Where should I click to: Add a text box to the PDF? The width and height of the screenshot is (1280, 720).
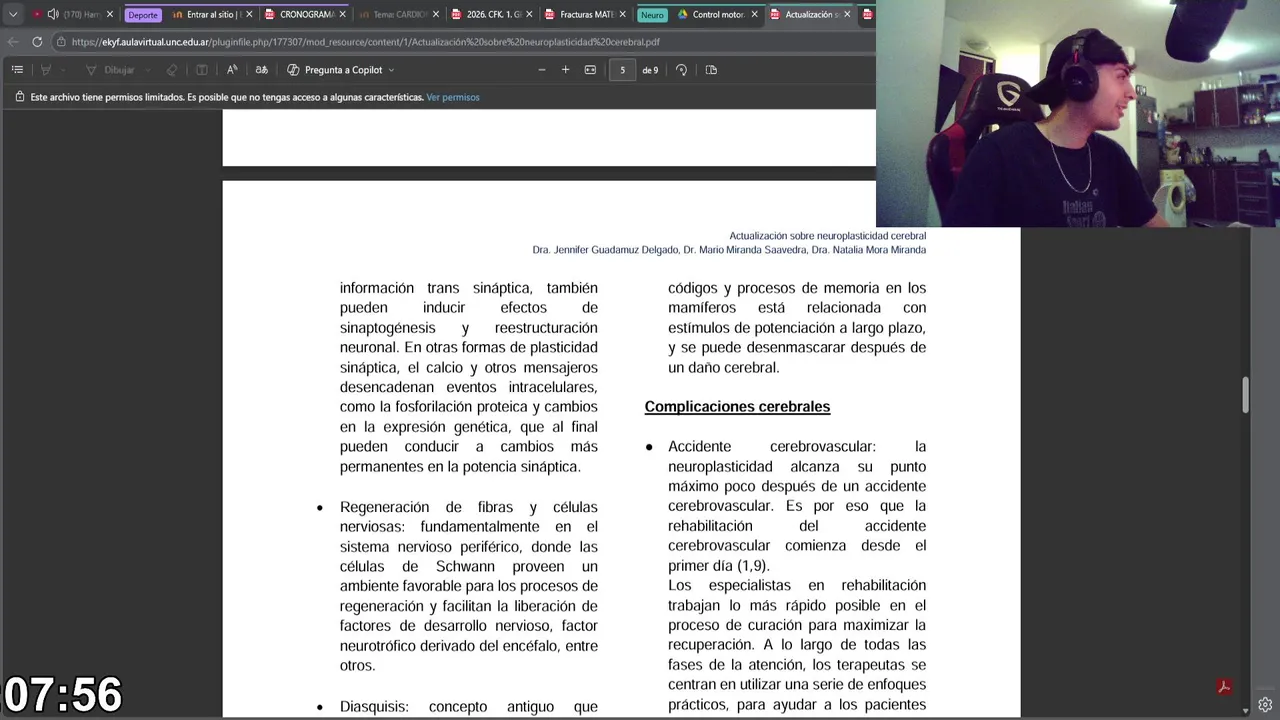202,70
